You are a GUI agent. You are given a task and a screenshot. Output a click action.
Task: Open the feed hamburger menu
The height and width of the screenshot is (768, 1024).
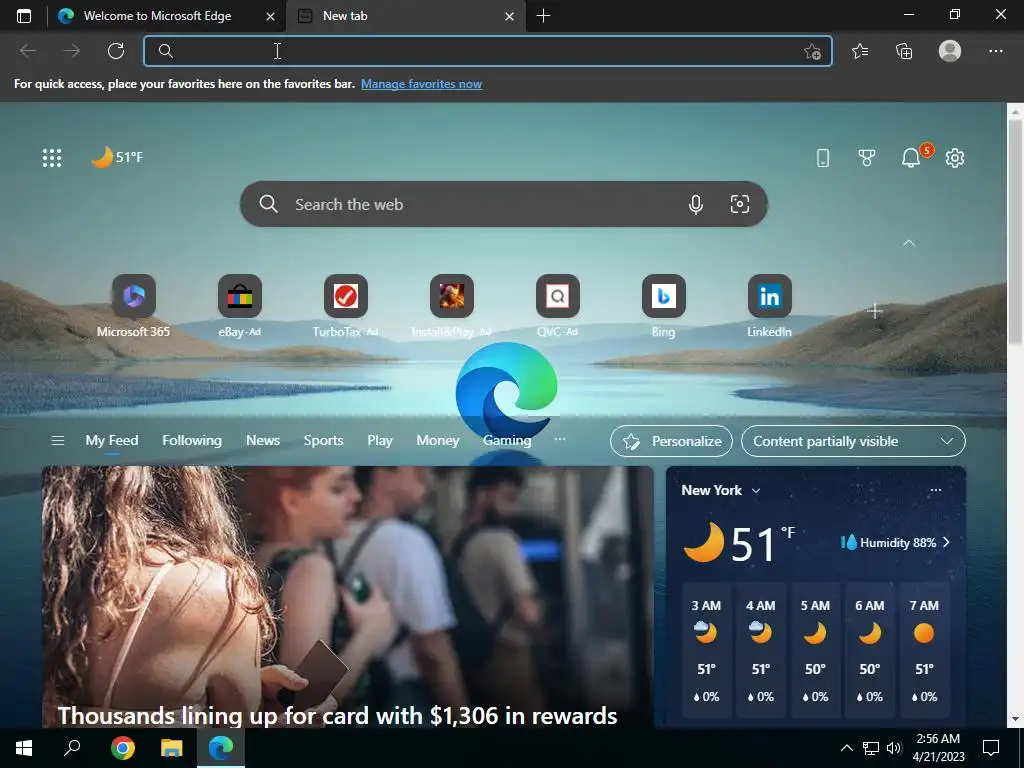(x=57, y=441)
